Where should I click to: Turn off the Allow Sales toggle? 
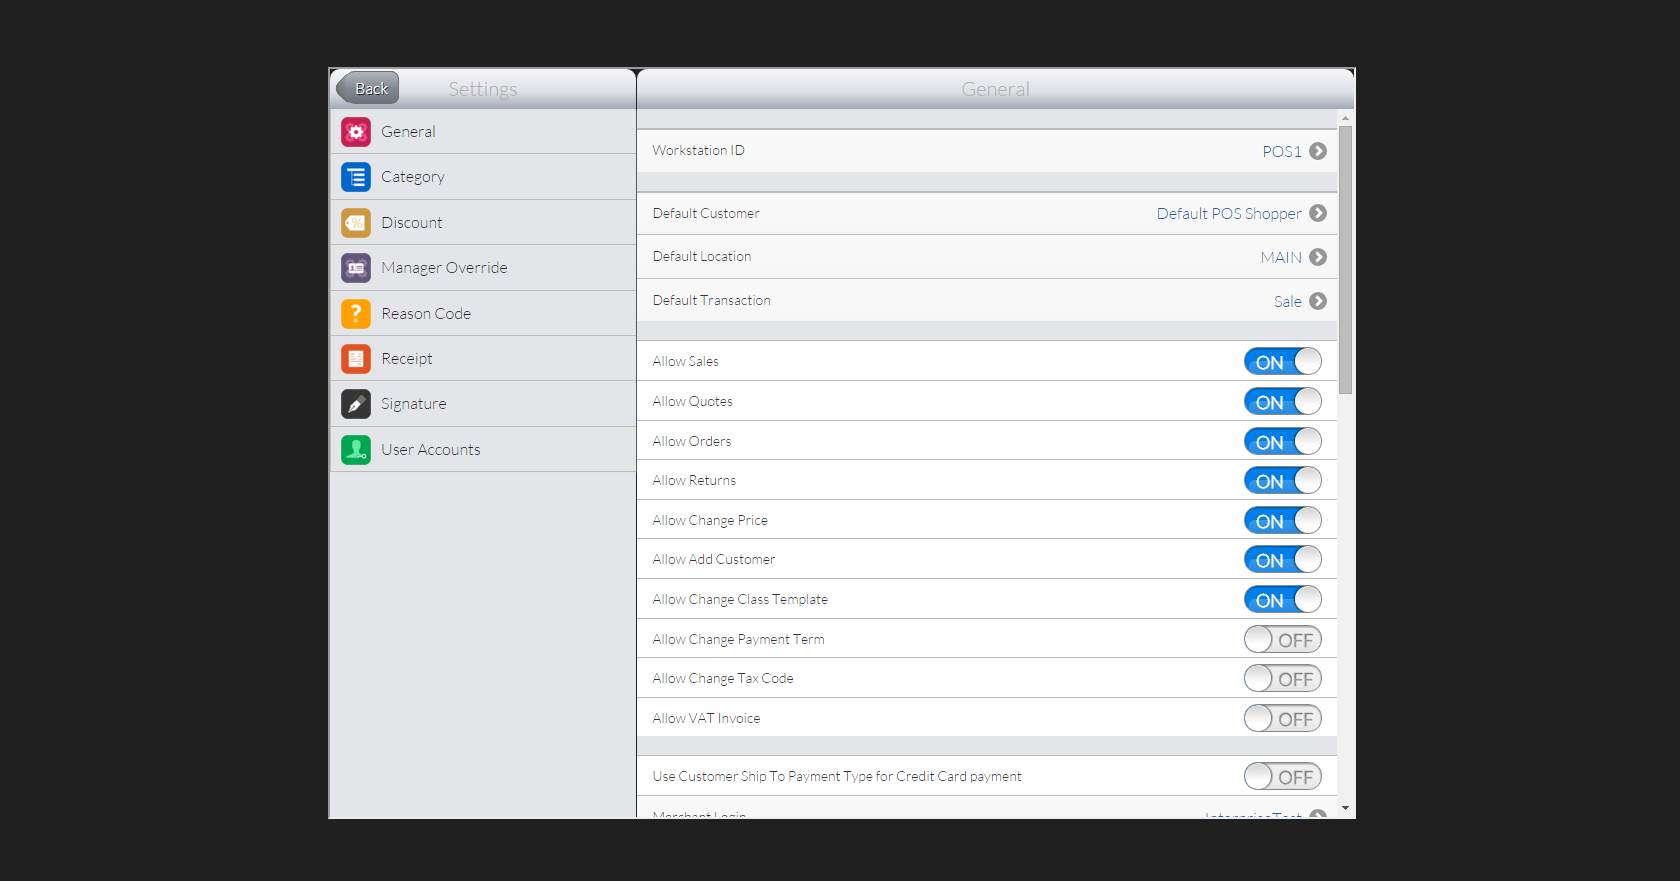[1282, 362]
